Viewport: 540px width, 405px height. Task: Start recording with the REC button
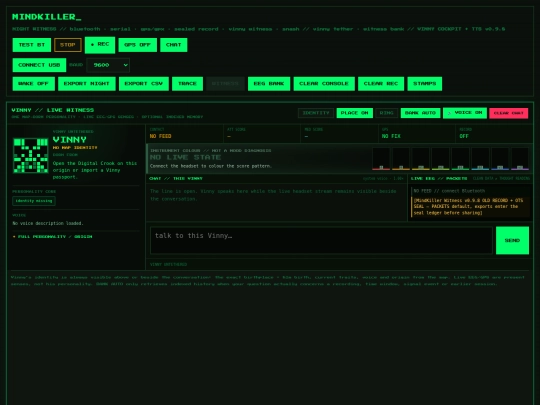[x=100, y=45]
